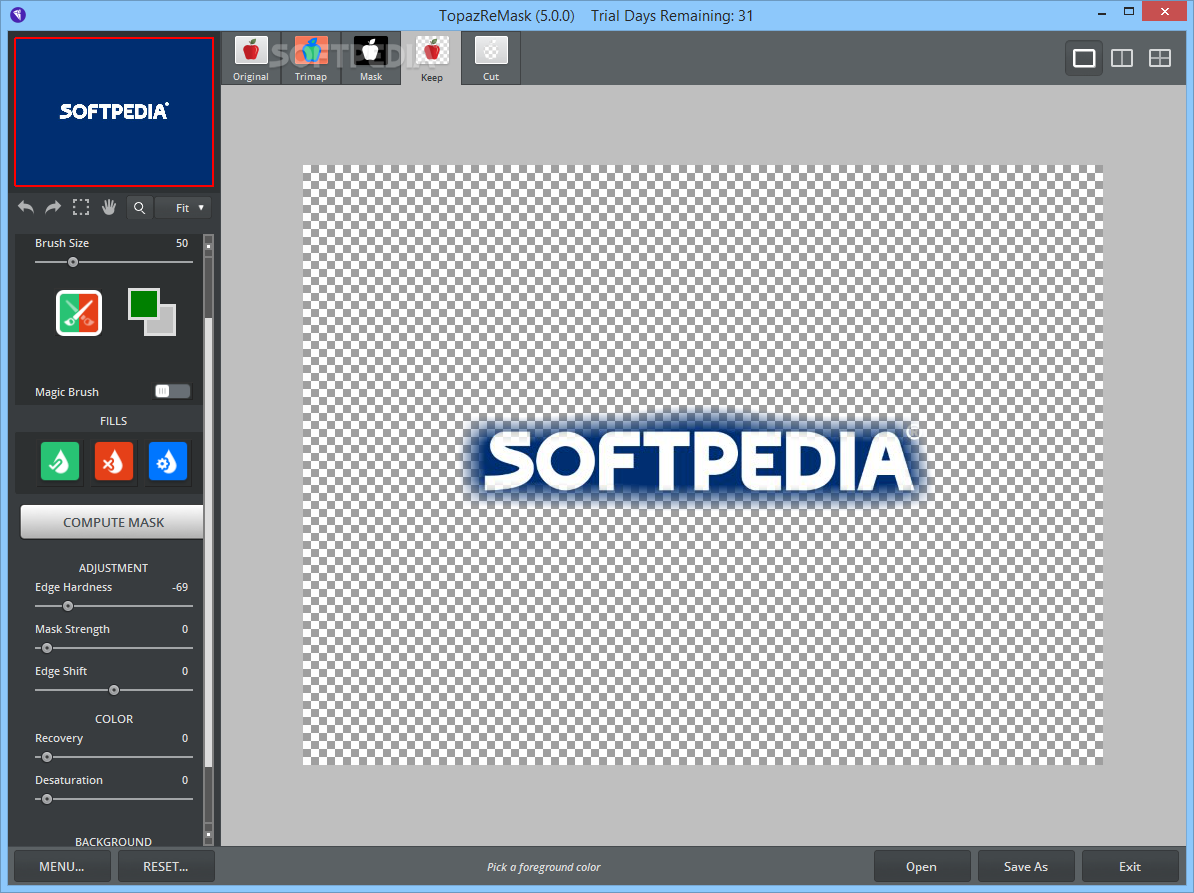Click the Mask Strength slider handle
1194x893 pixels.
pos(47,648)
